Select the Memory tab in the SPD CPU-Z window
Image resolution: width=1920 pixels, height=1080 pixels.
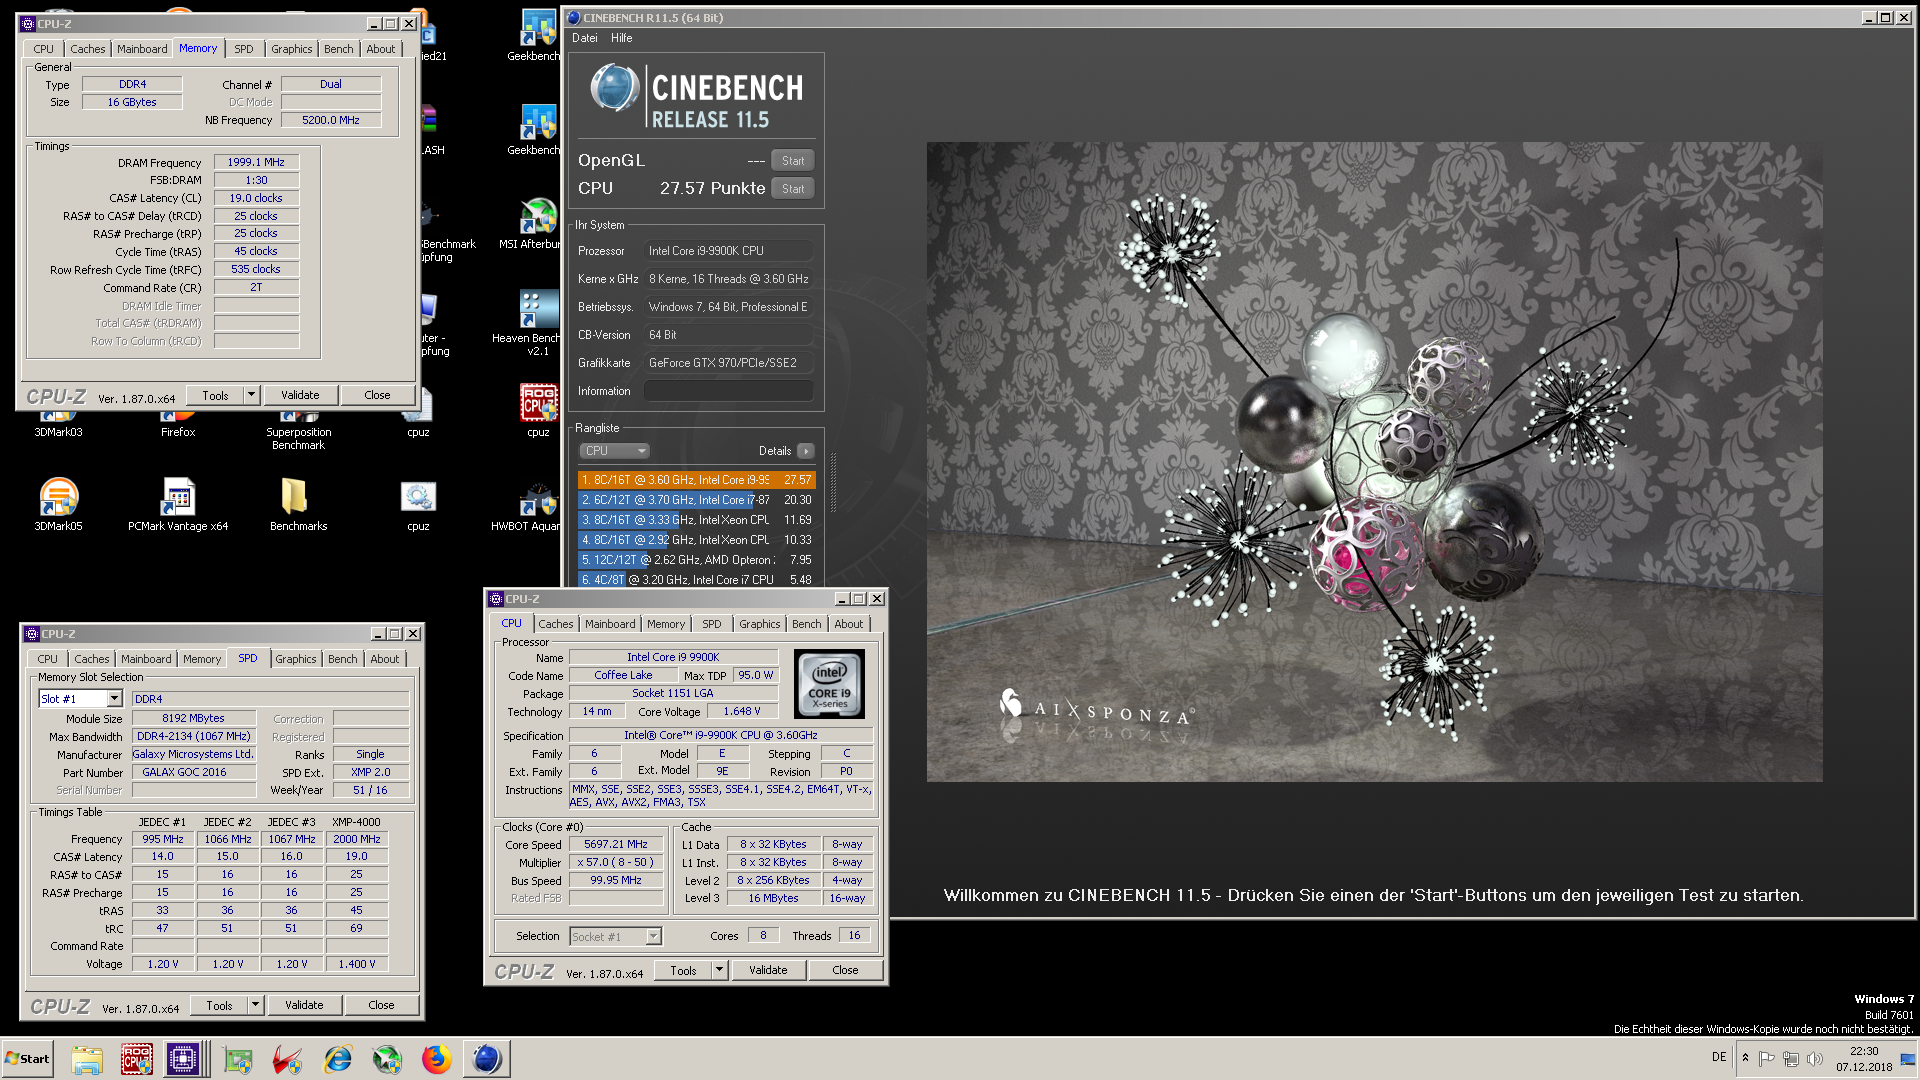(201, 659)
